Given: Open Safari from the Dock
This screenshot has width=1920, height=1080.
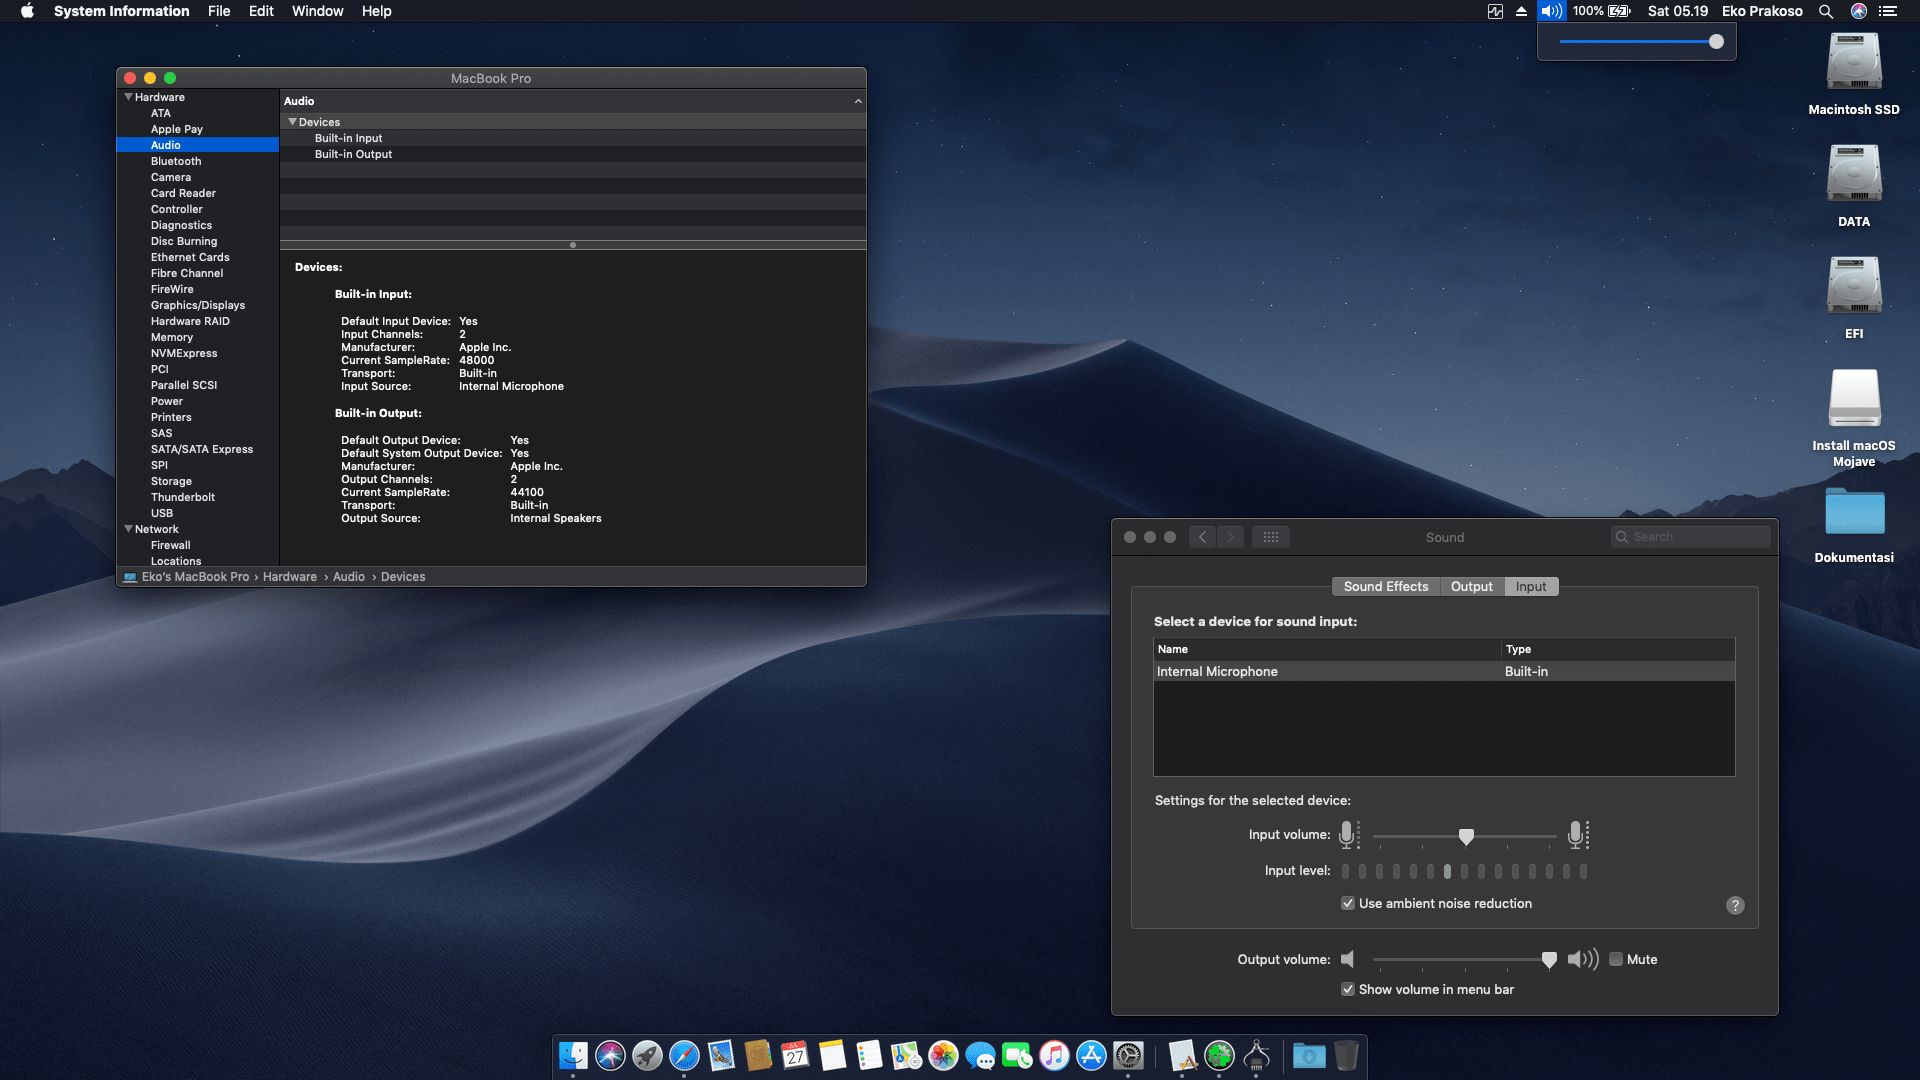Looking at the screenshot, I should [x=684, y=1055].
